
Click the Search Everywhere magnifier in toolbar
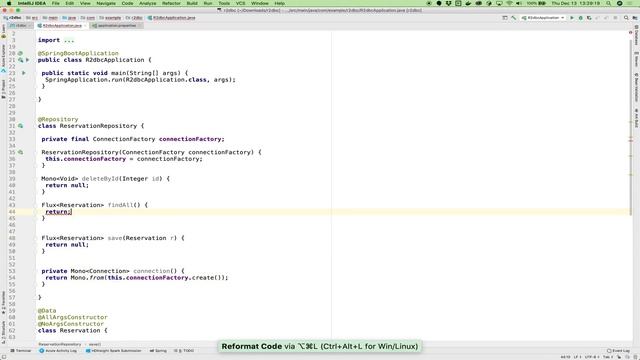[626, 18]
